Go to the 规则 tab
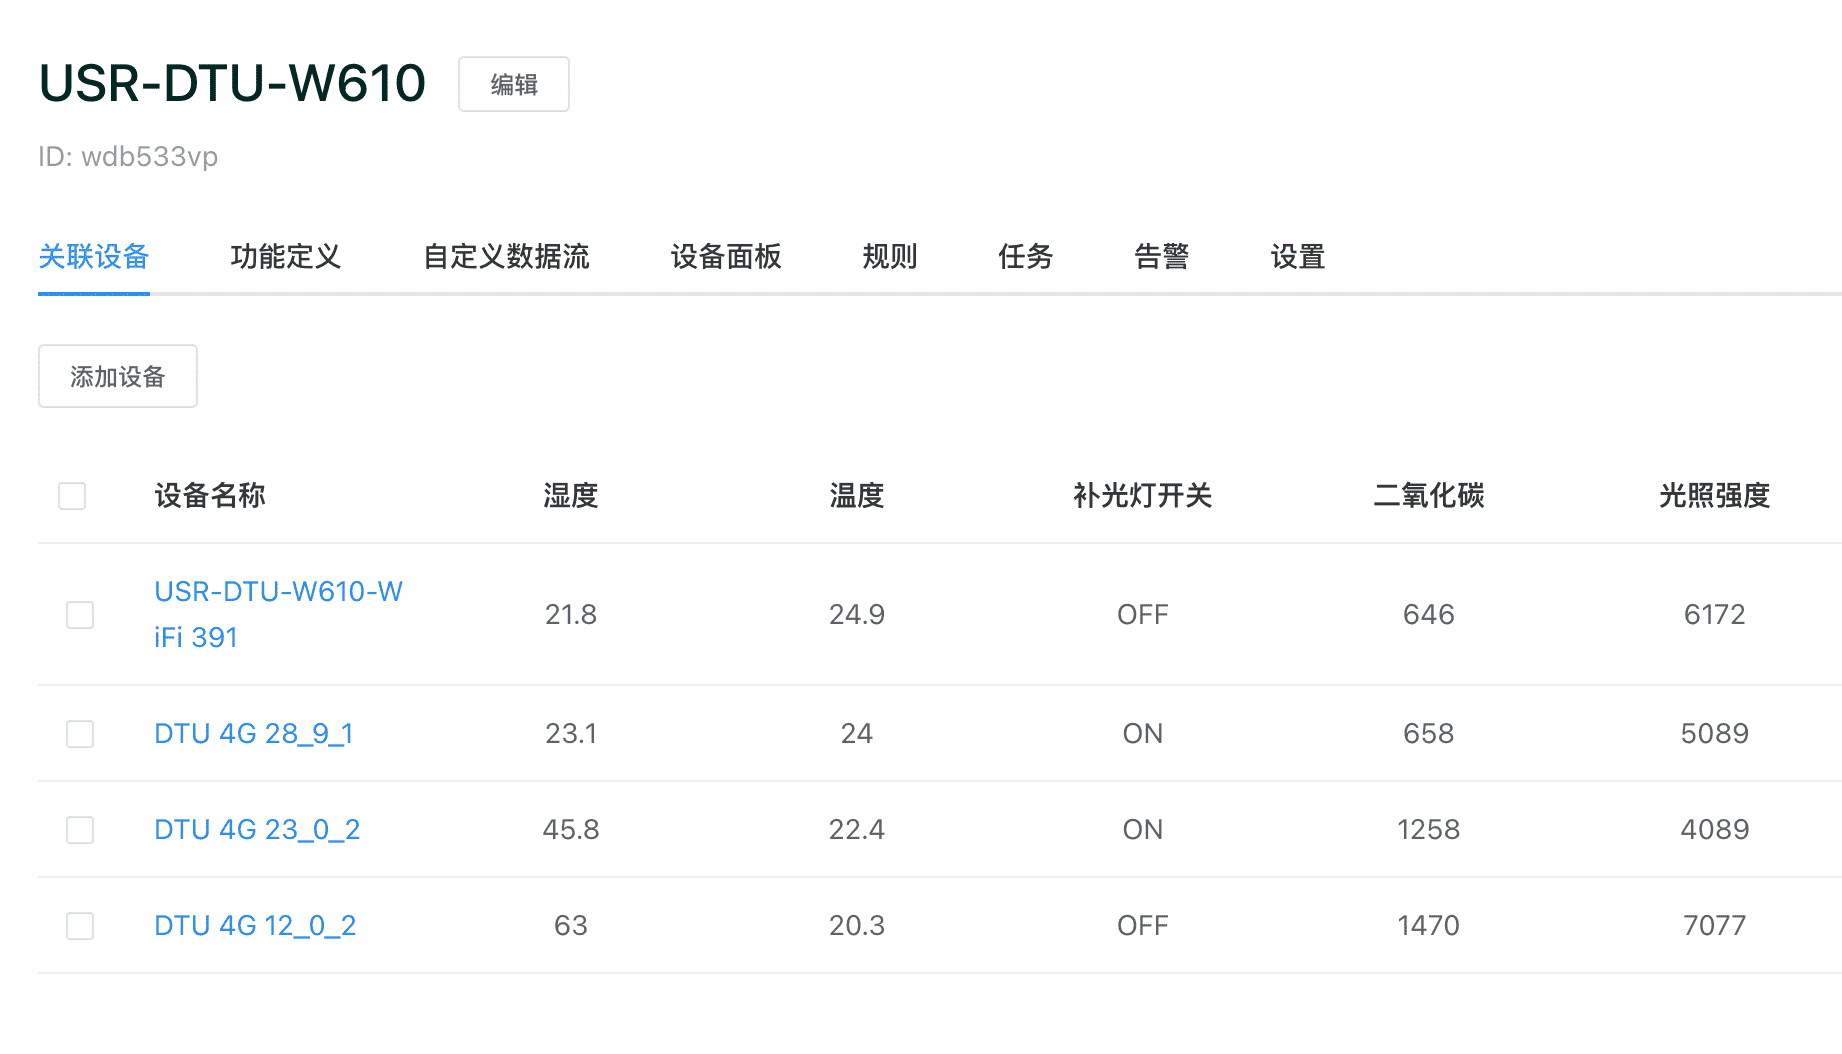The image size is (1842, 1054). click(x=889, y=257)
